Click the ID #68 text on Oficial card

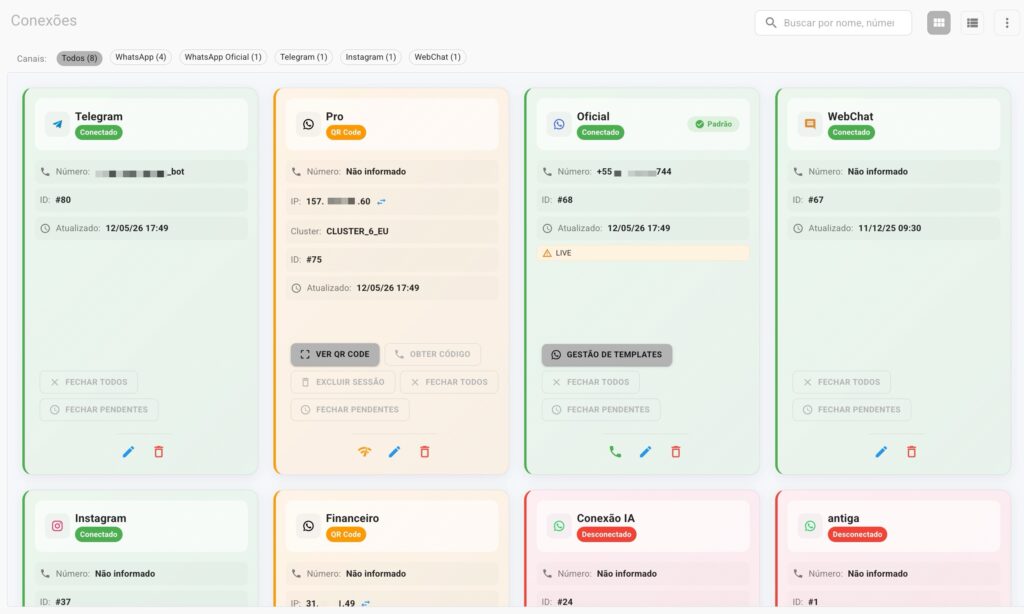point(557,200)
